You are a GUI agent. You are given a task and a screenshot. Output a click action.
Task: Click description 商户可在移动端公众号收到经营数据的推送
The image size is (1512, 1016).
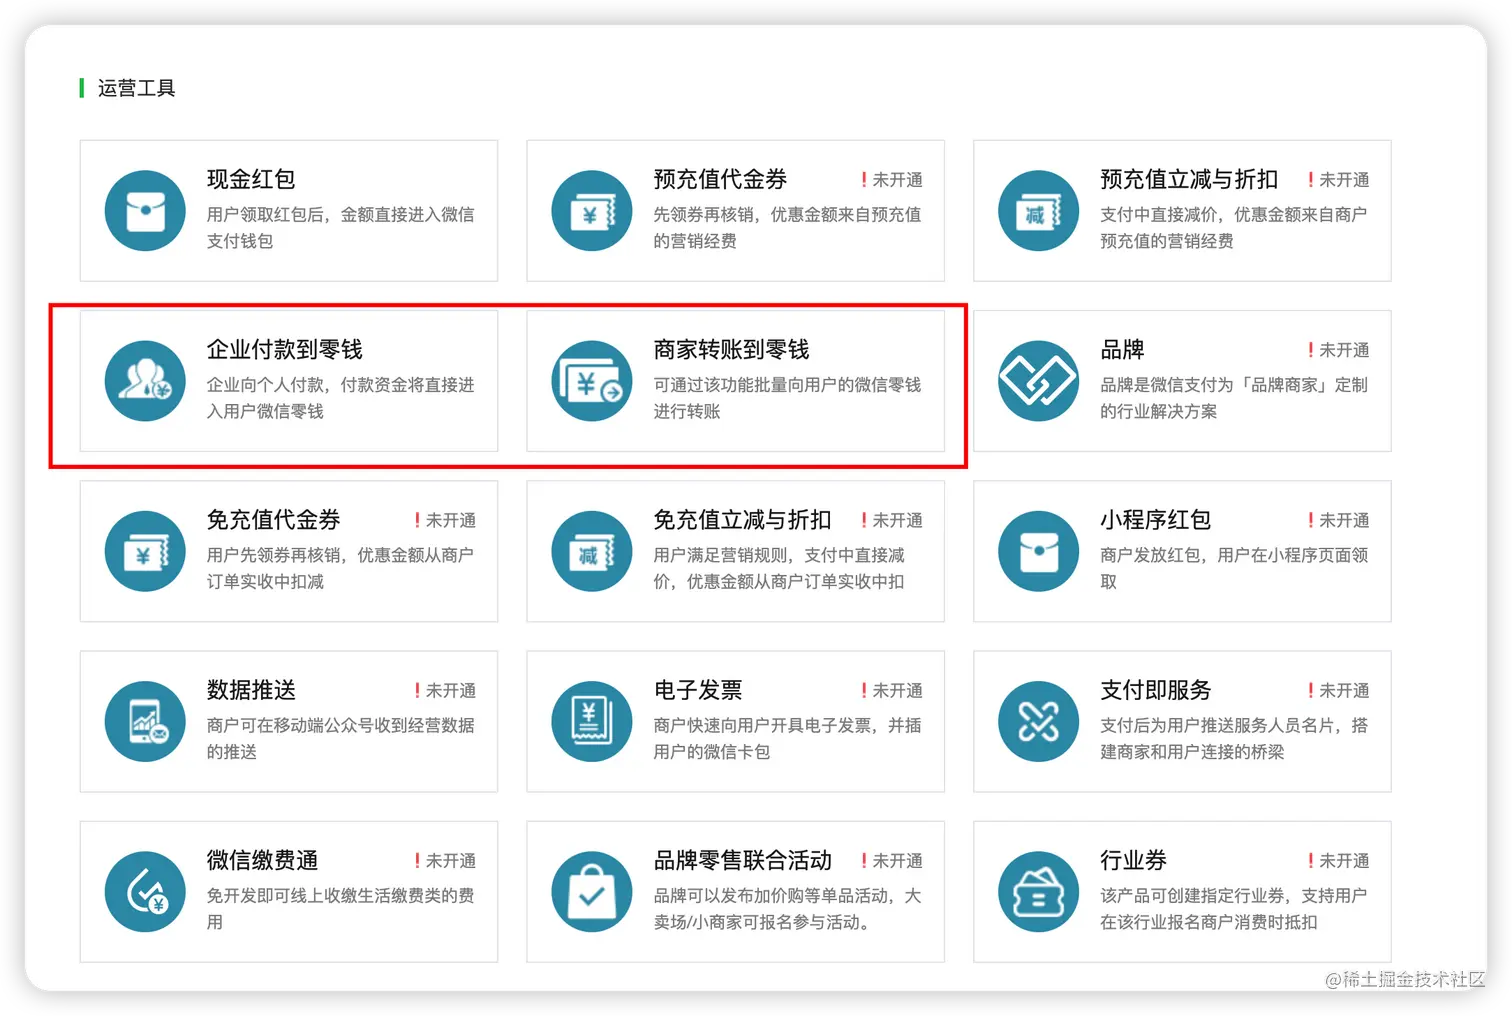tap(340, 738)
